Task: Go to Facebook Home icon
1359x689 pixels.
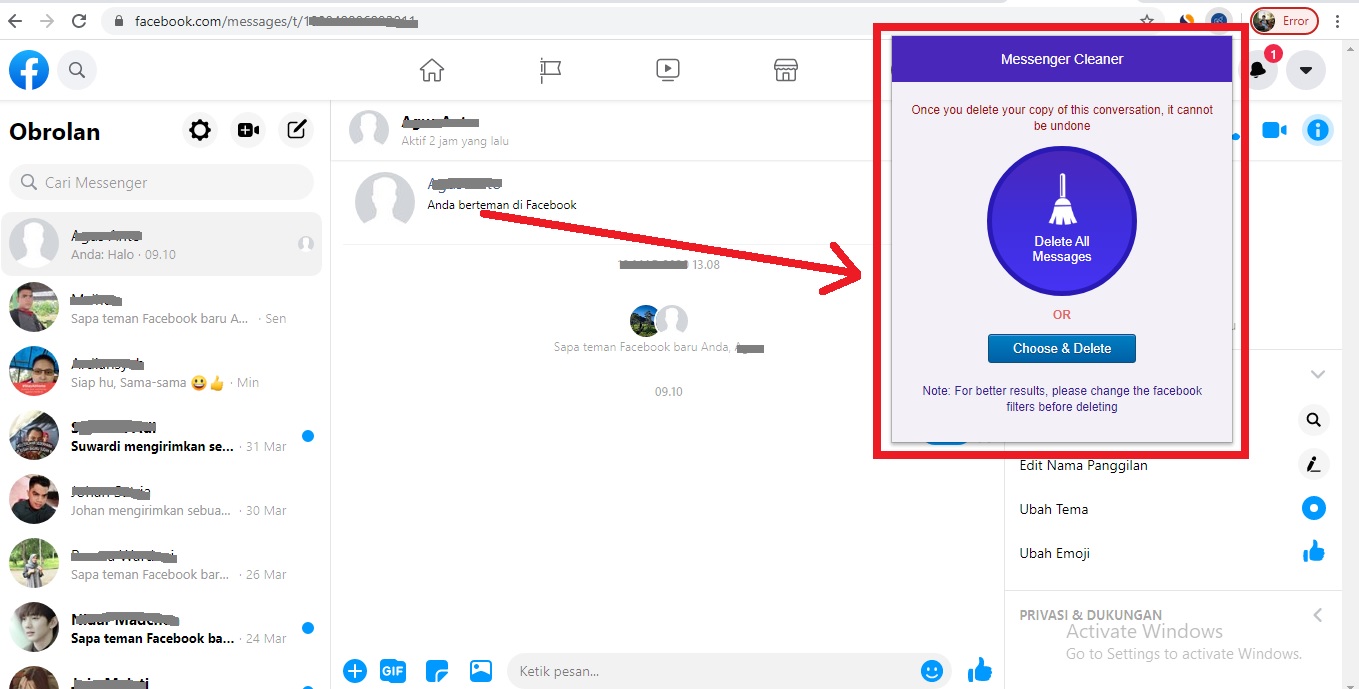Action: click(x=431, y=70)
